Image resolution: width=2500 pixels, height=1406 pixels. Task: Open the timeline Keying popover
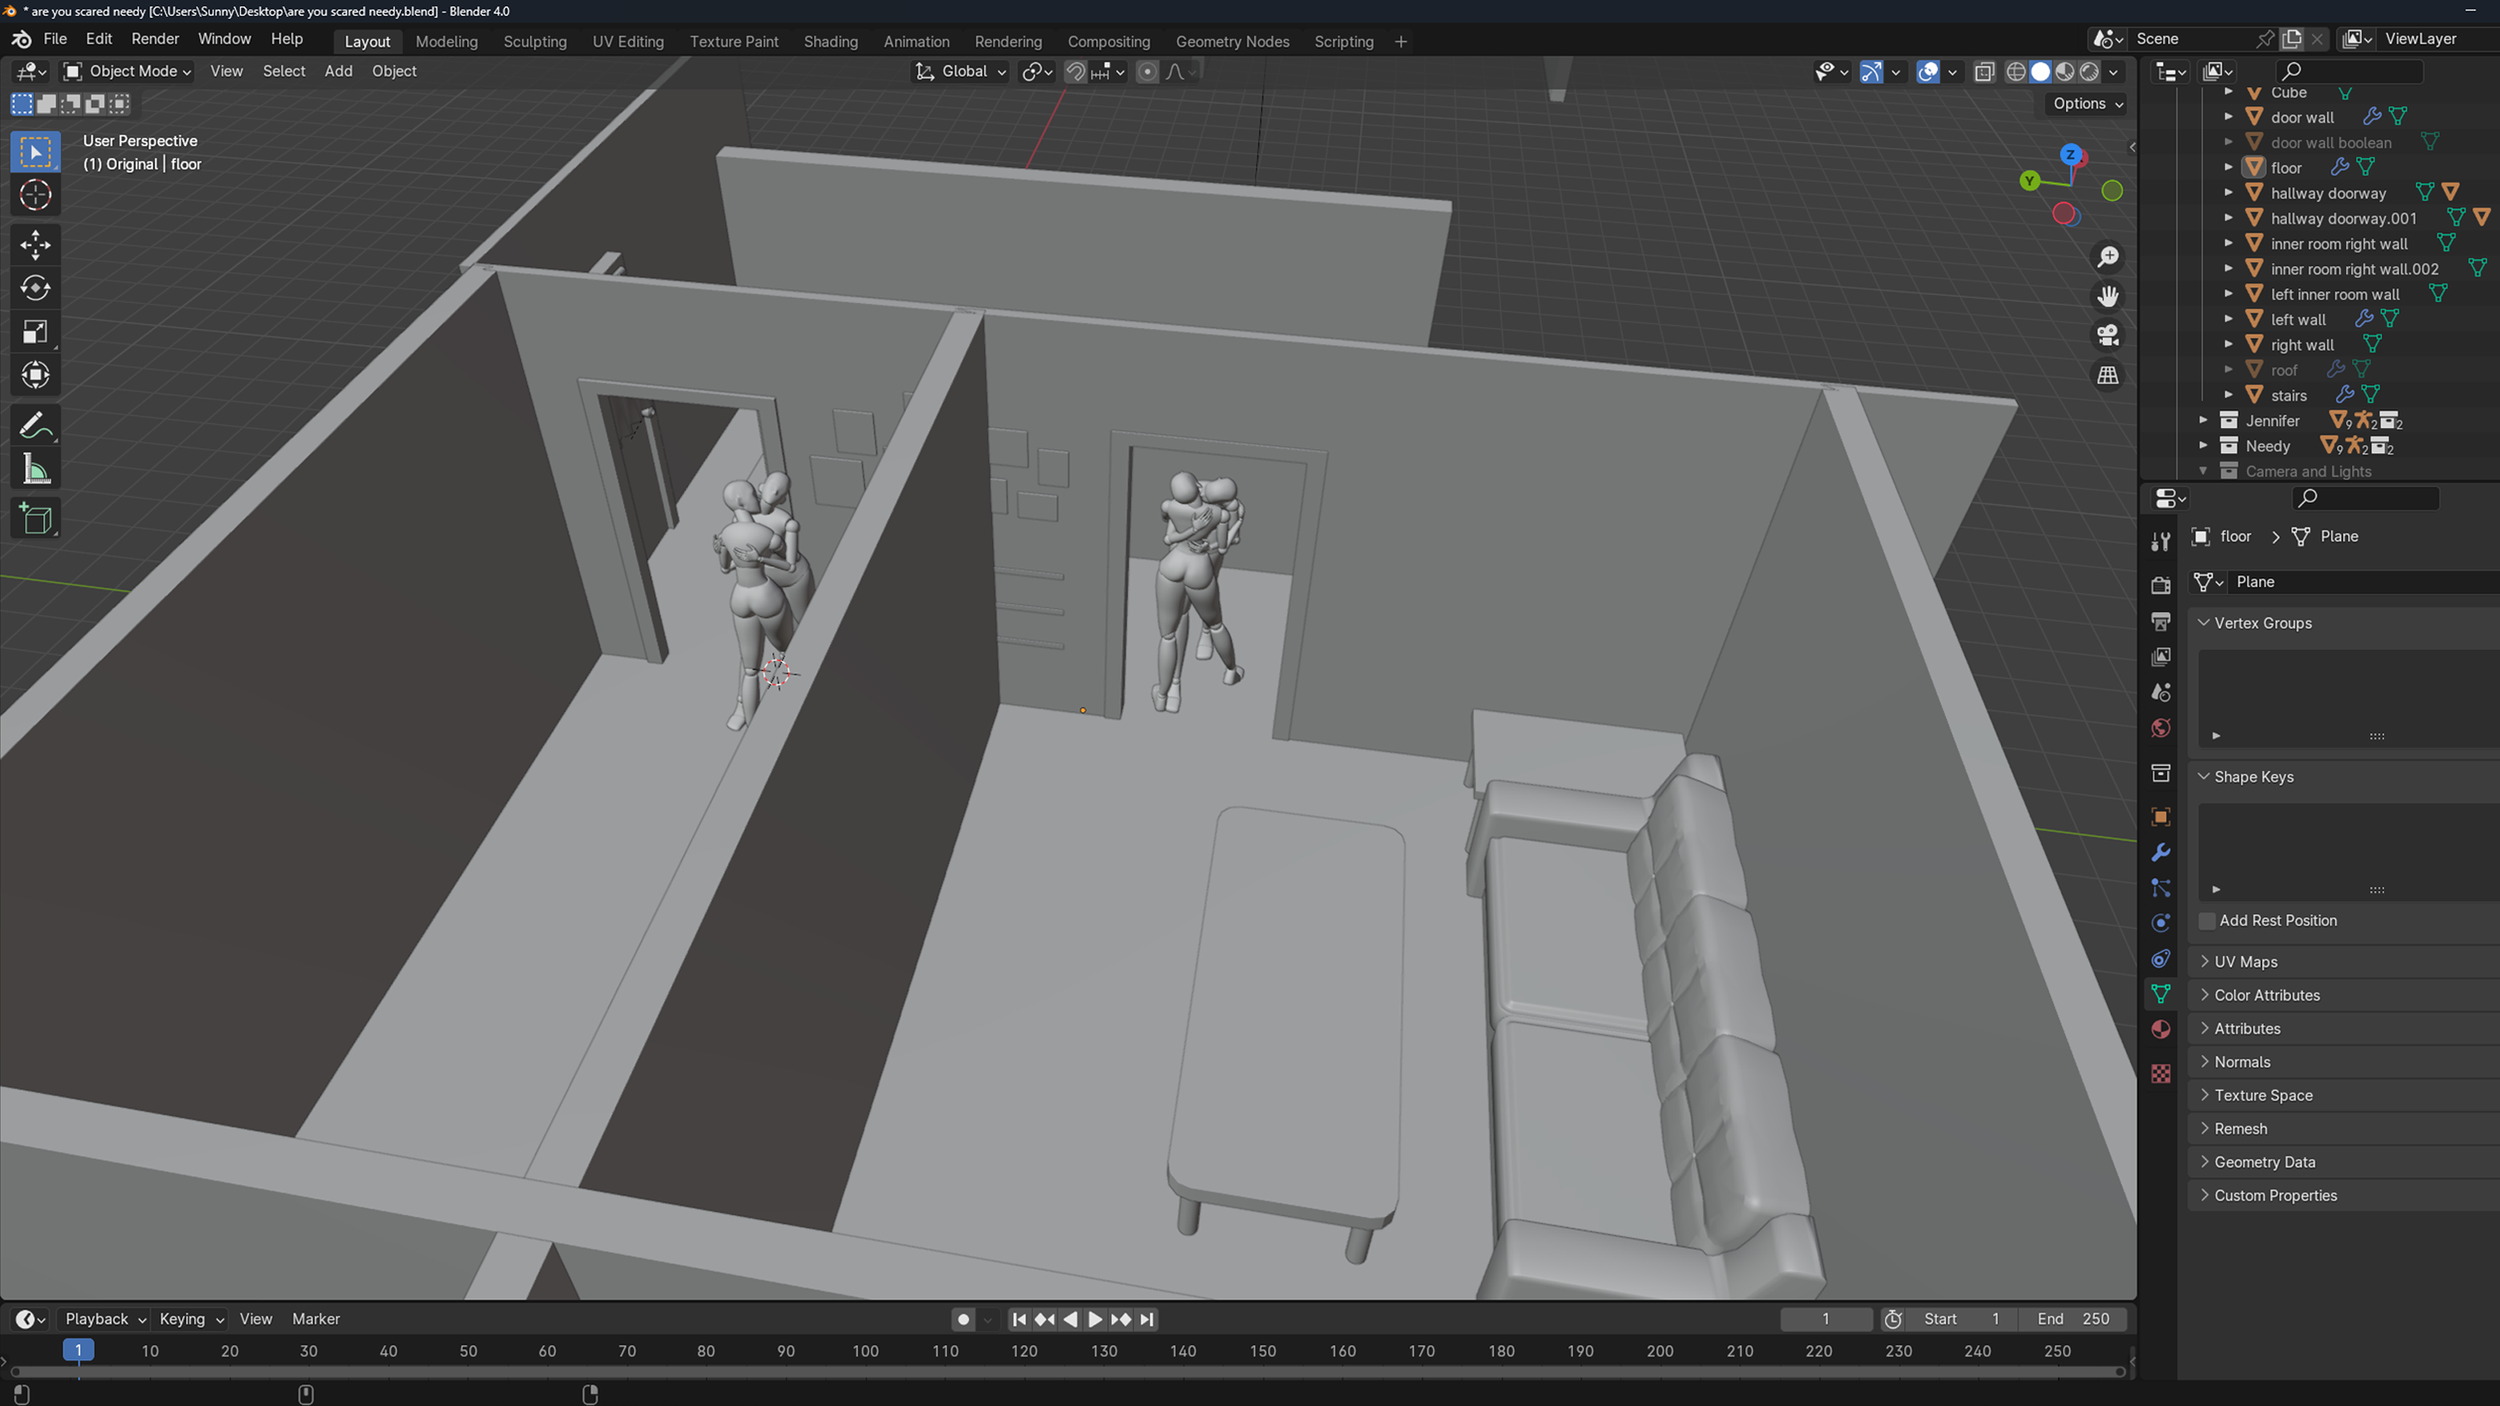(x=190, y=1319)
